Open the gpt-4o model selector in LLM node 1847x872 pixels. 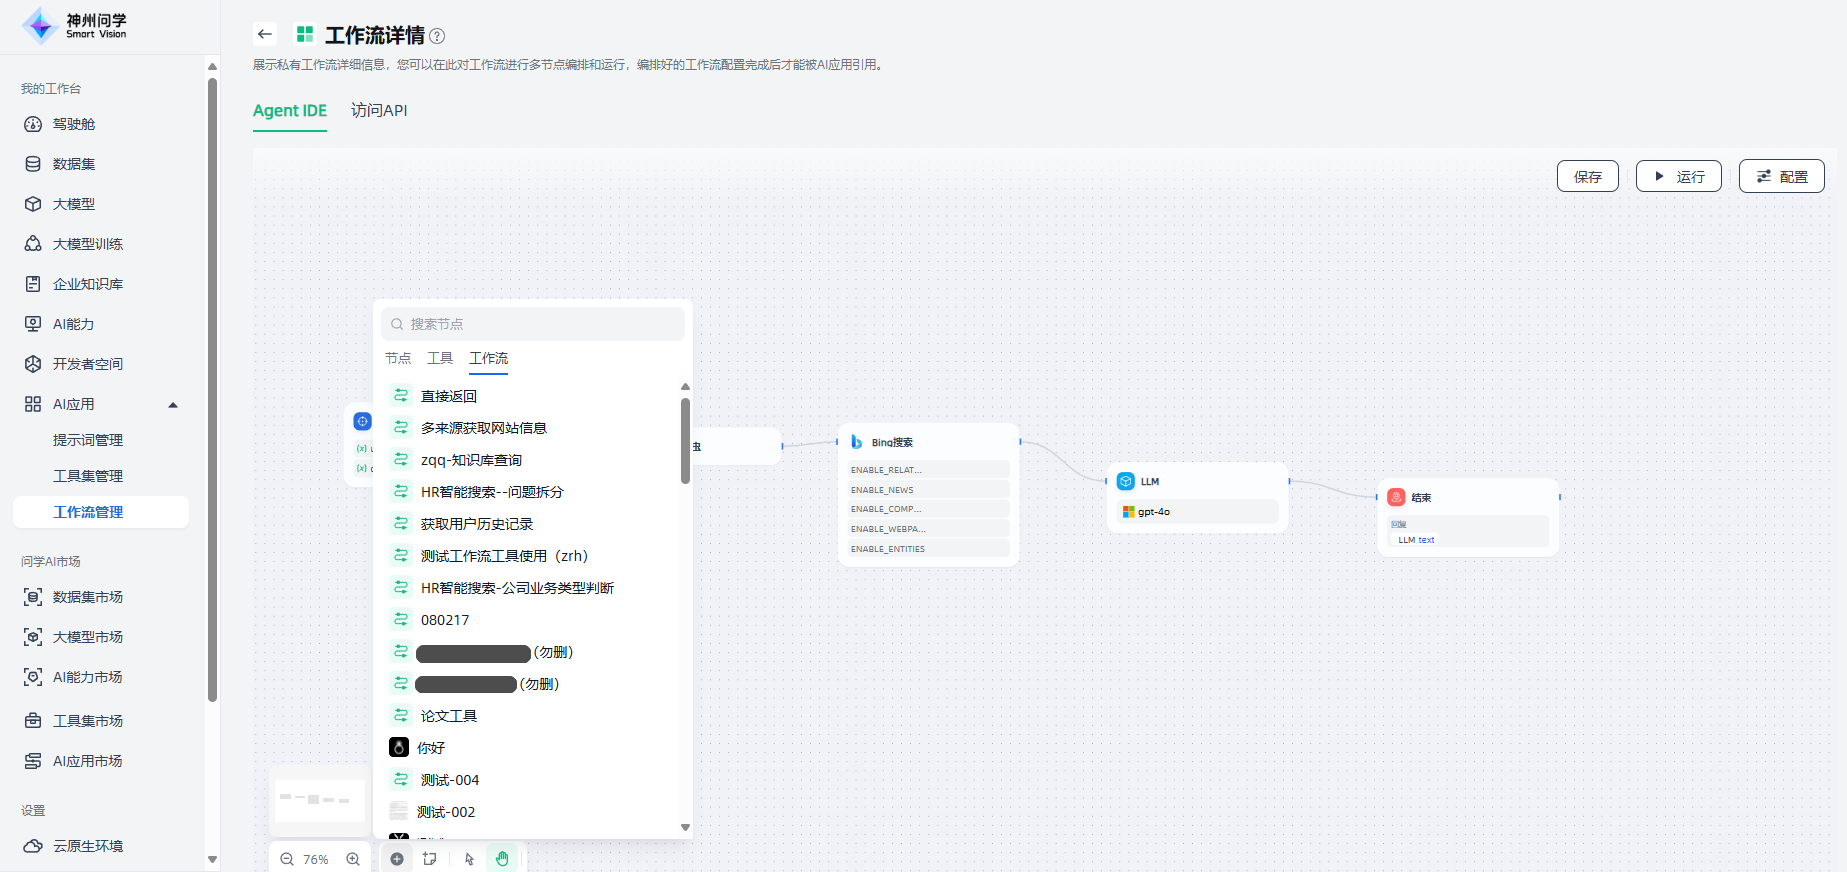(1197, 512)
